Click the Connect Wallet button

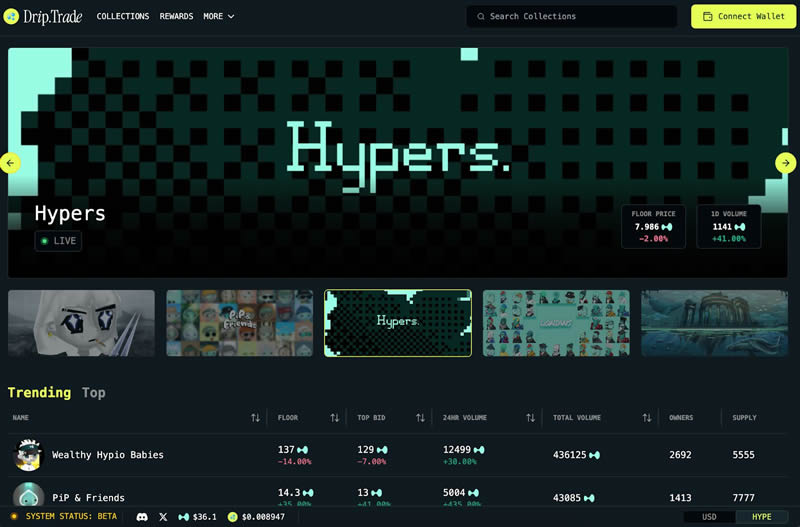point(743,17)
